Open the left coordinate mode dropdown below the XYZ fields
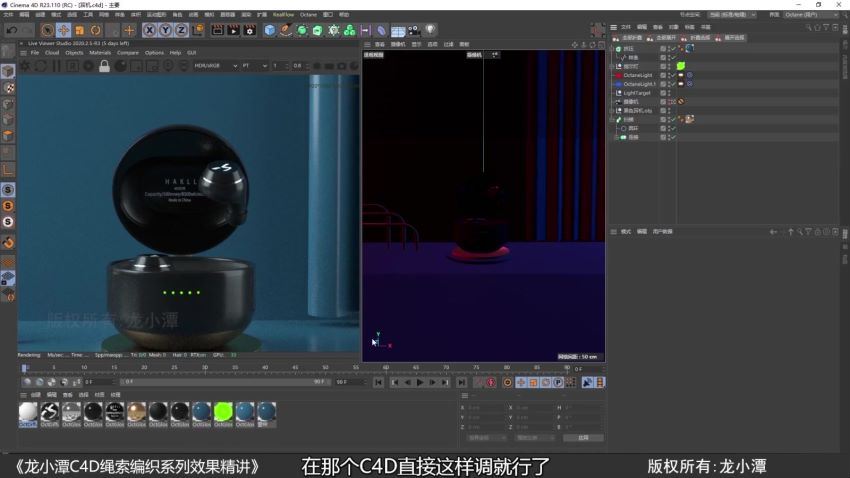 coord(486,438)
